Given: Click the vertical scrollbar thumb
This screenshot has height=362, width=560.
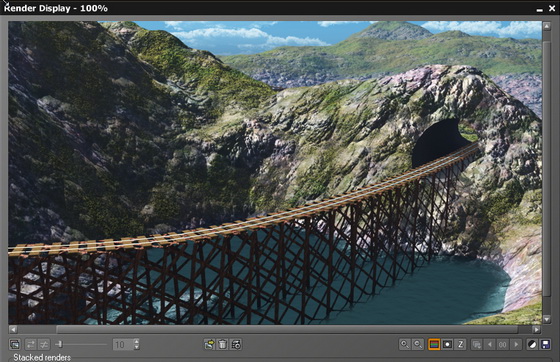Looking at the screenshot, I should point(547,169).
